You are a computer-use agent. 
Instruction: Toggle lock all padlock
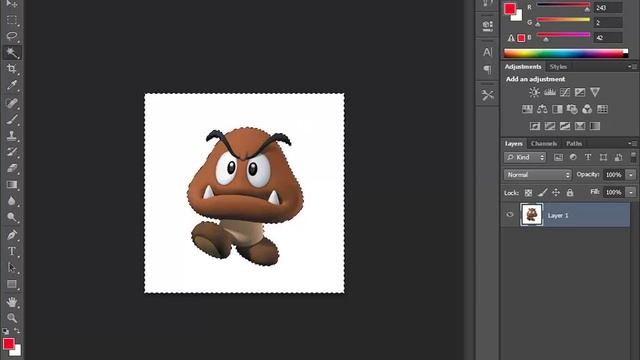point(570,193)
